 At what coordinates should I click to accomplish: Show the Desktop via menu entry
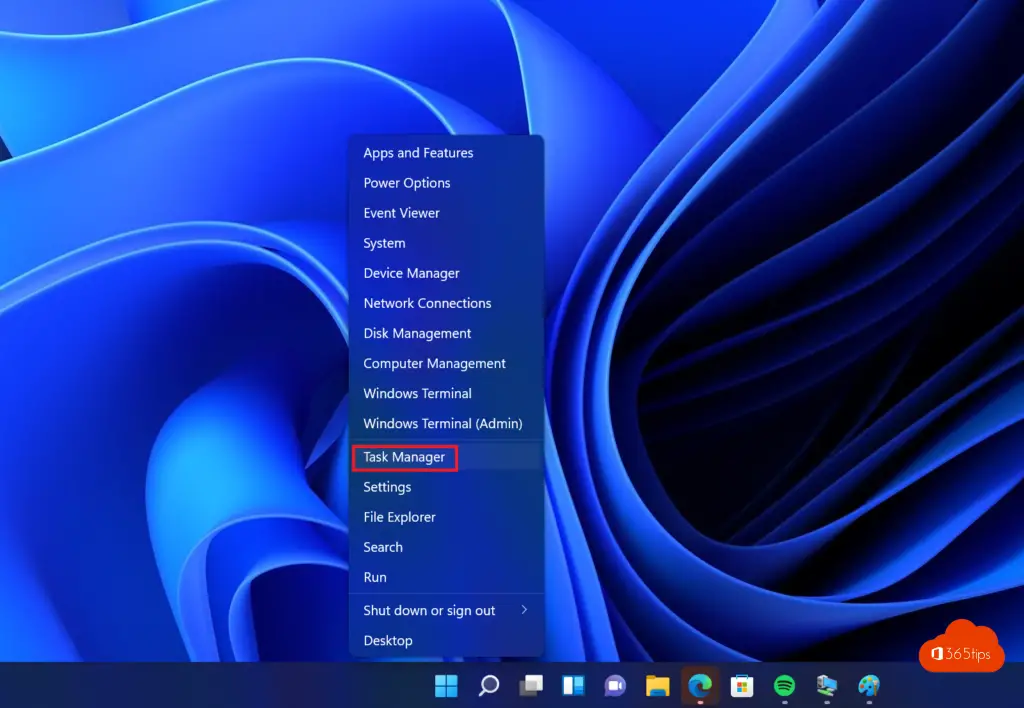coord(388,640)
